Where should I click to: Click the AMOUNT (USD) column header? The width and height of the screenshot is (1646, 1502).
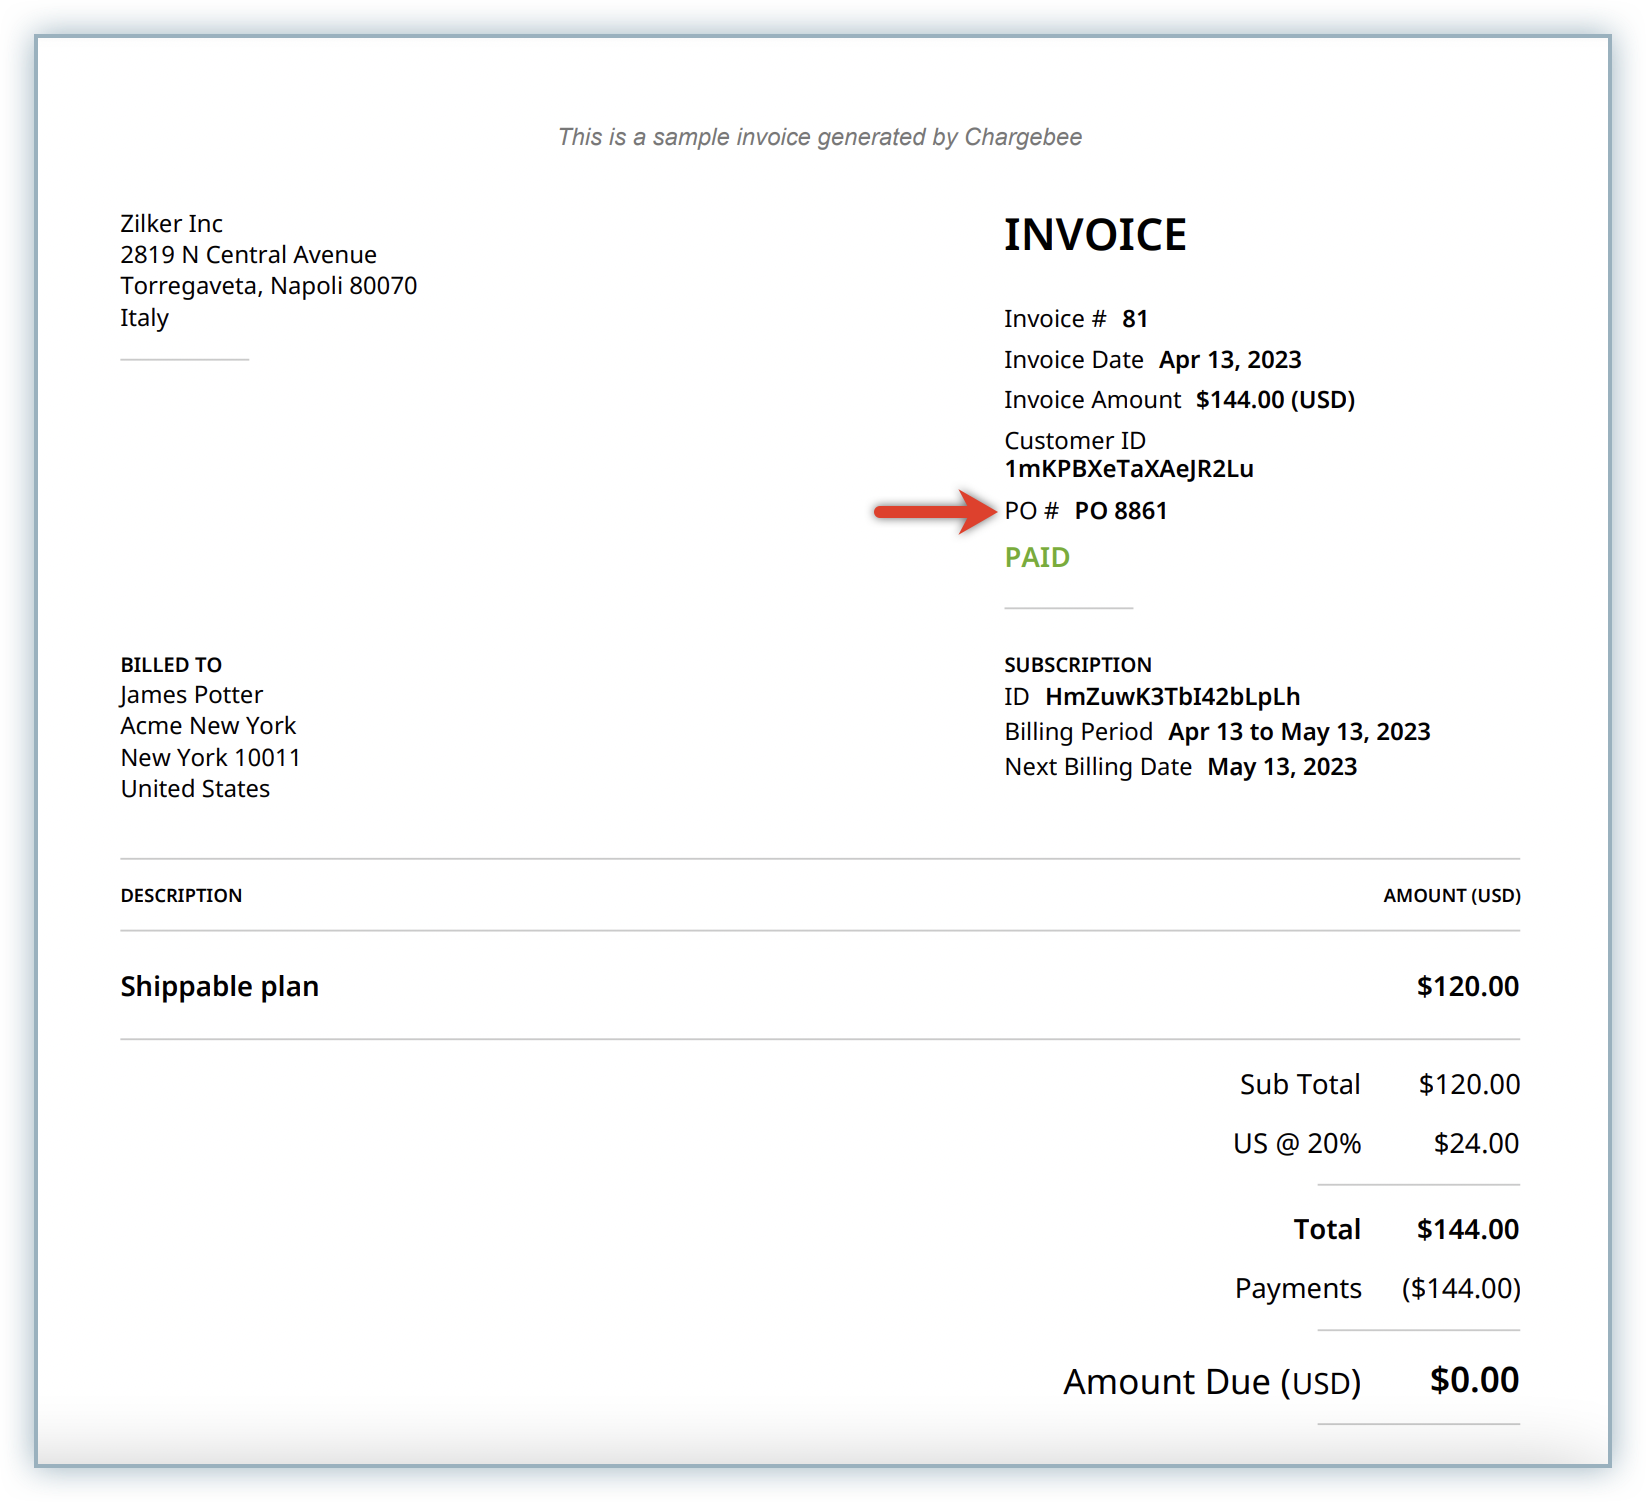click(x=1451, y=896)
